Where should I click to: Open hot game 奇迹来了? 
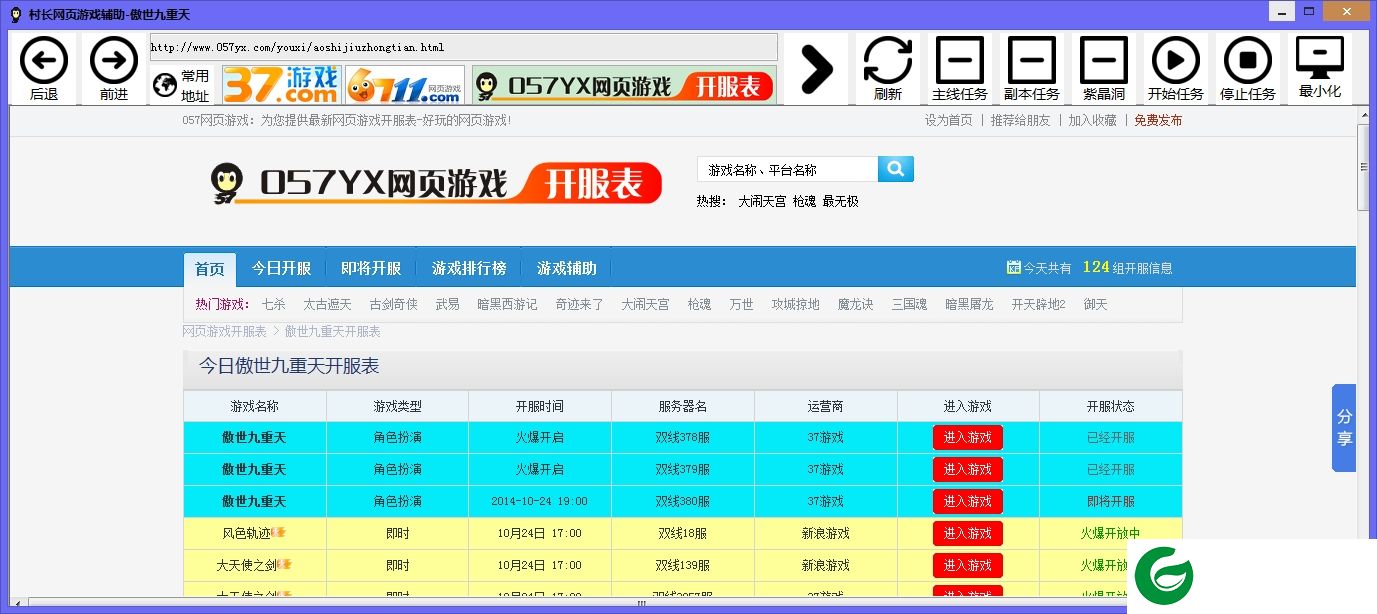coord(580,304)
